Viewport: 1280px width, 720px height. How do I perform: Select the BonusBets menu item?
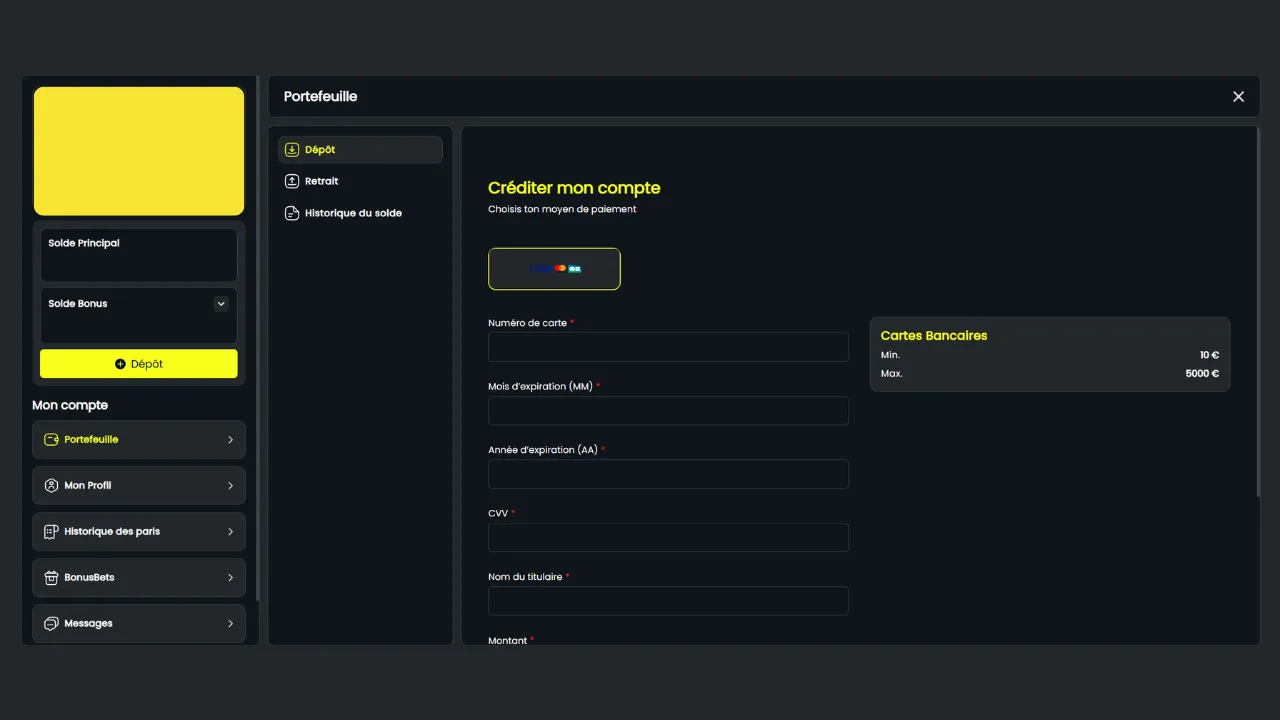tap(139, 578)
